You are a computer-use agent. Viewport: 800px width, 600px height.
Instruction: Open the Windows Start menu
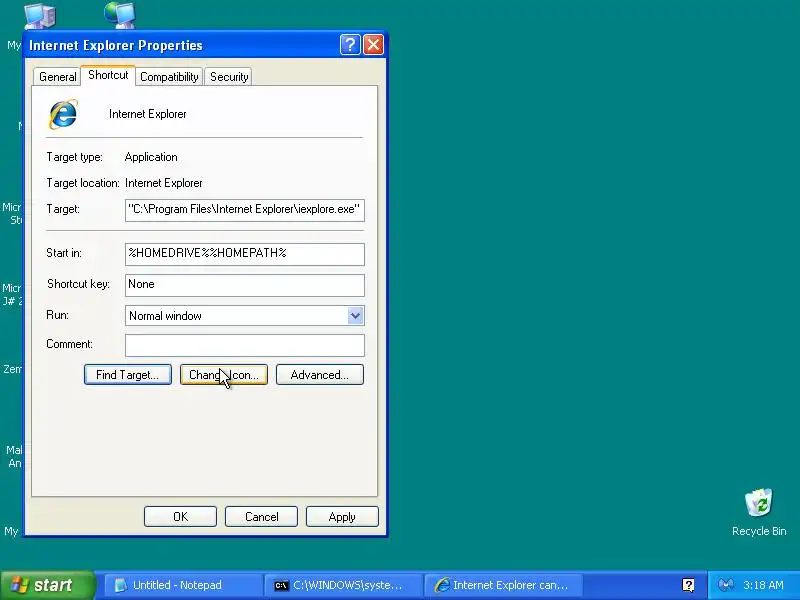coord(47,585)
